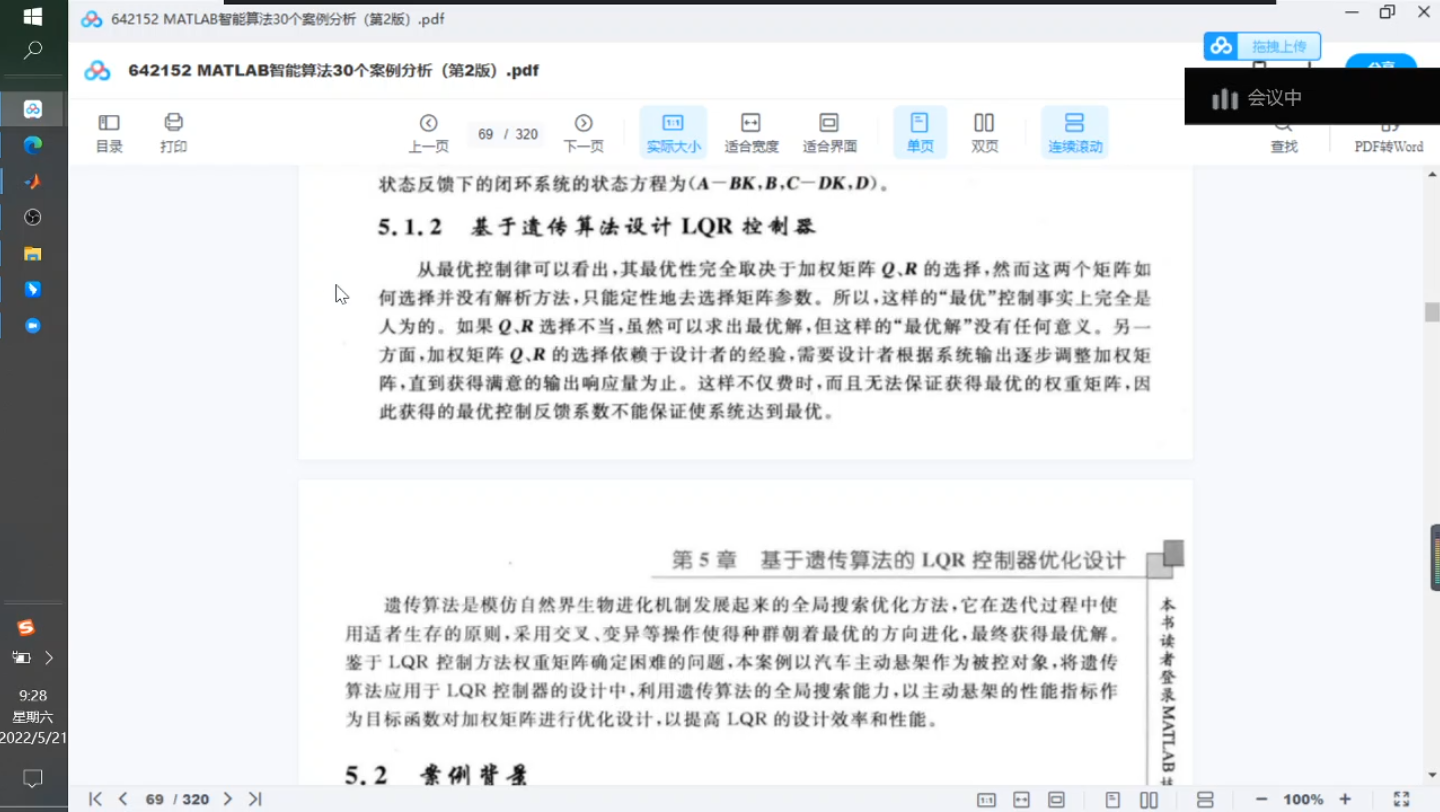The width and height of the screenshot is (1440, 812).
Task: Click the title bar file name text
Action: click(x=278, y=19)
